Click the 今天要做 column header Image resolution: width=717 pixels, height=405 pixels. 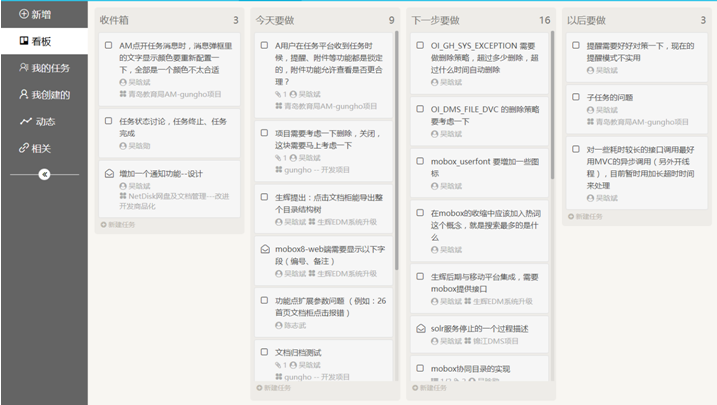tap(275, 19)
